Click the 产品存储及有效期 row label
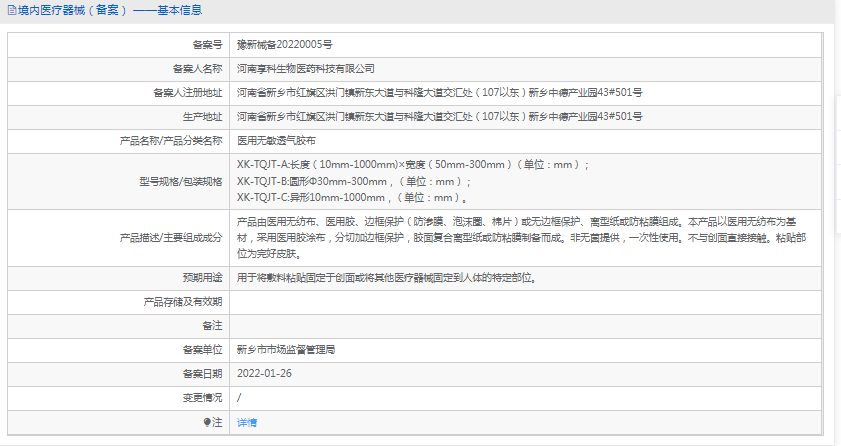Viewport: 841px width, 446px height. click(x=183, y=302)
